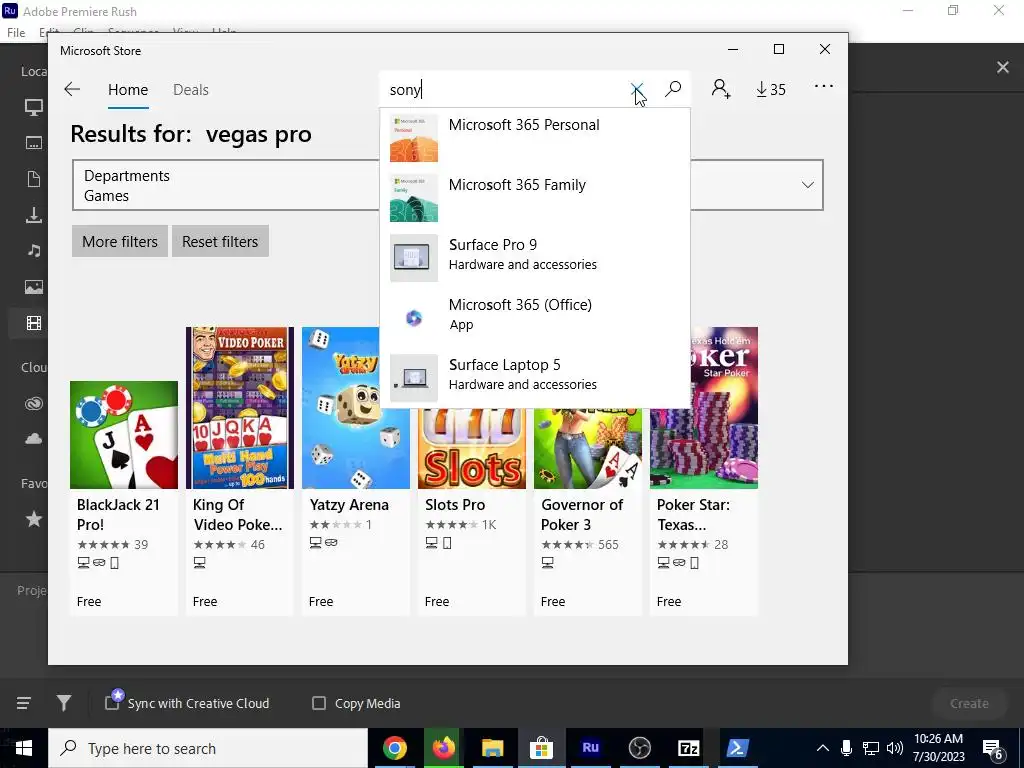
Task: Click the taskbar clock showing 10:26 AM
Action: 938,748
